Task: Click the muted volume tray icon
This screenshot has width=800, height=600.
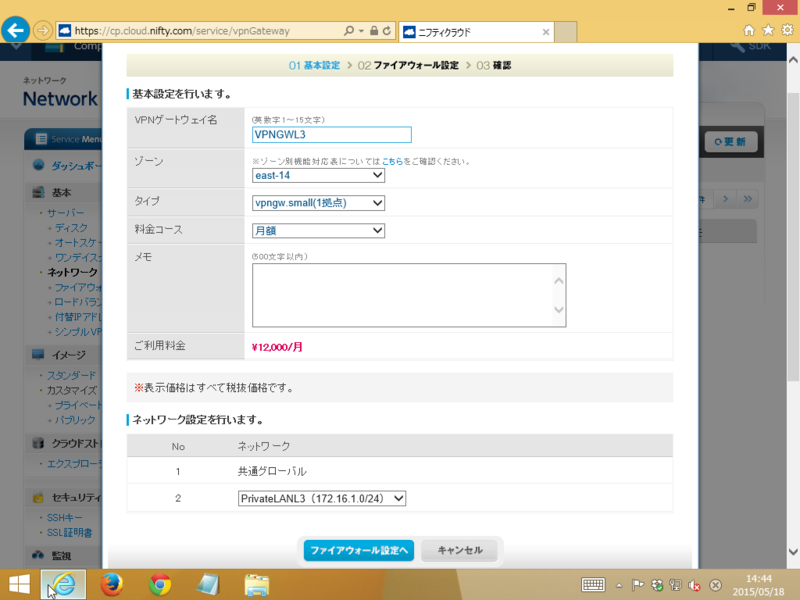Action: 694,585
